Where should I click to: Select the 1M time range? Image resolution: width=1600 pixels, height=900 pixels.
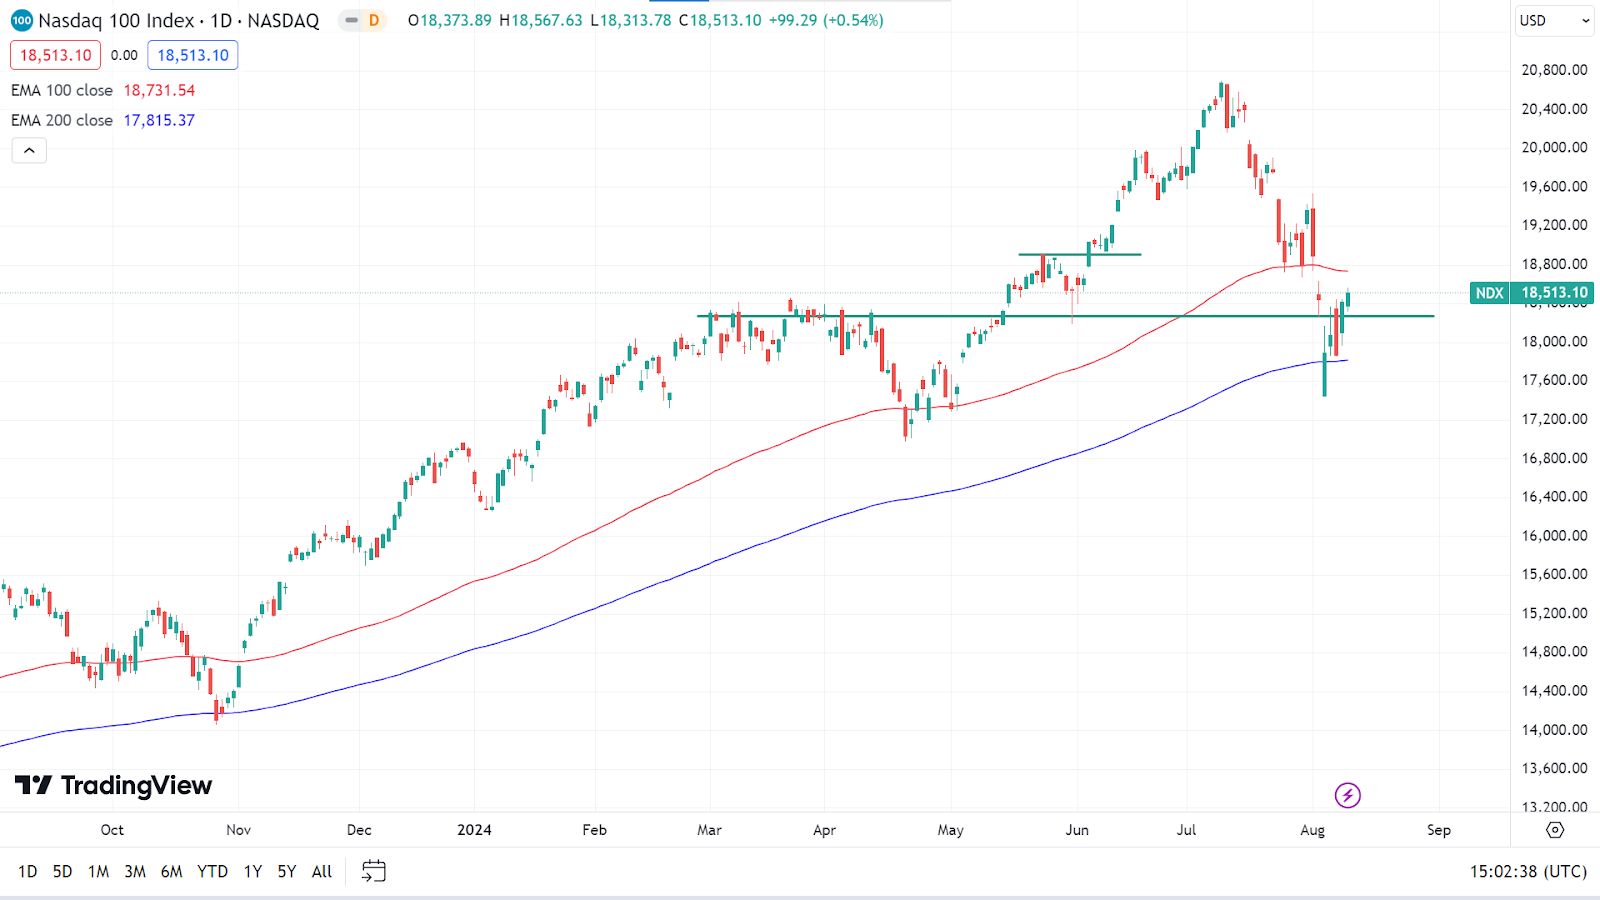98,871
